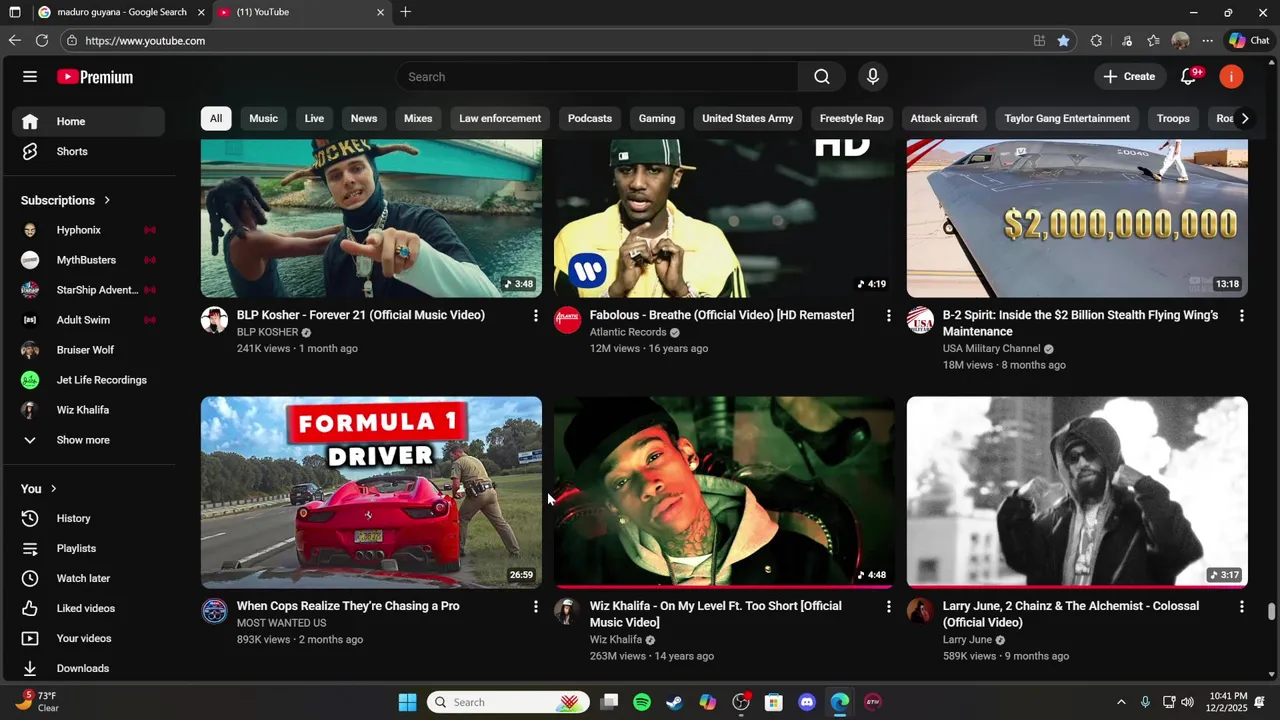This screenshot has width=1280, height=720.
Task: Select the Live filter chip
Action: coord(314,119)
